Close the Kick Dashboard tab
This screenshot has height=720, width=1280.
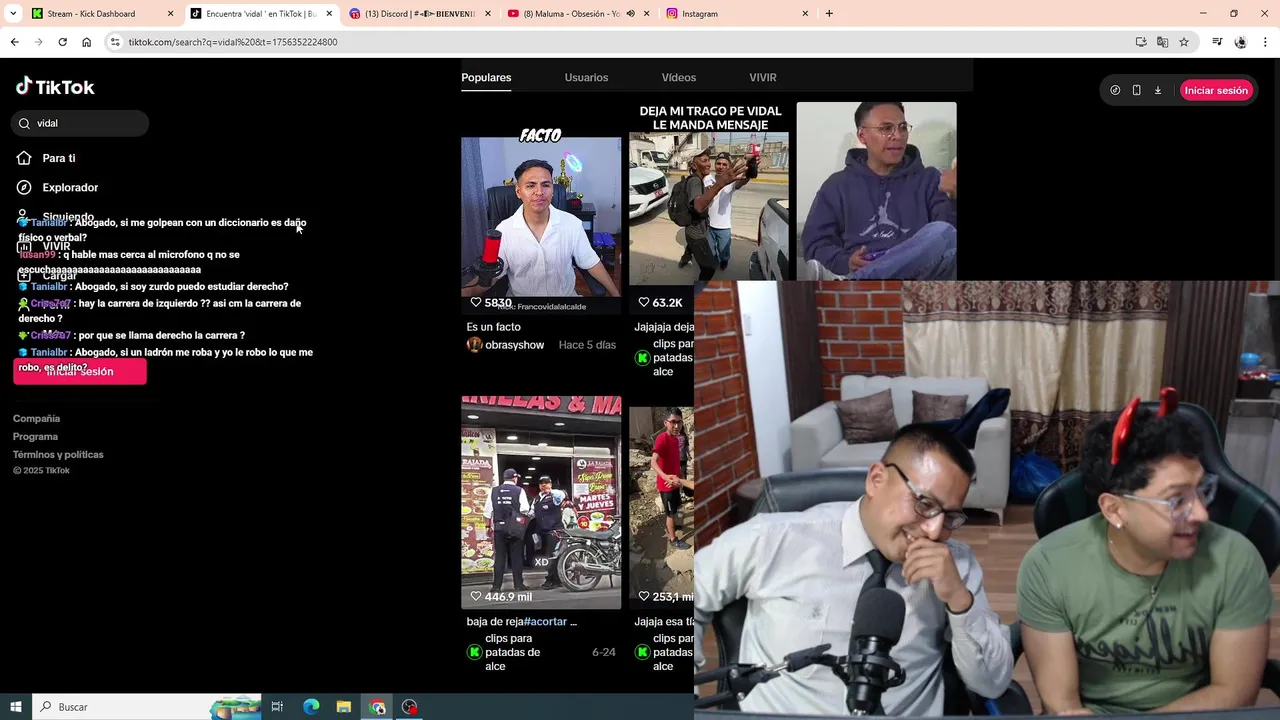click(x=170, y=14)
